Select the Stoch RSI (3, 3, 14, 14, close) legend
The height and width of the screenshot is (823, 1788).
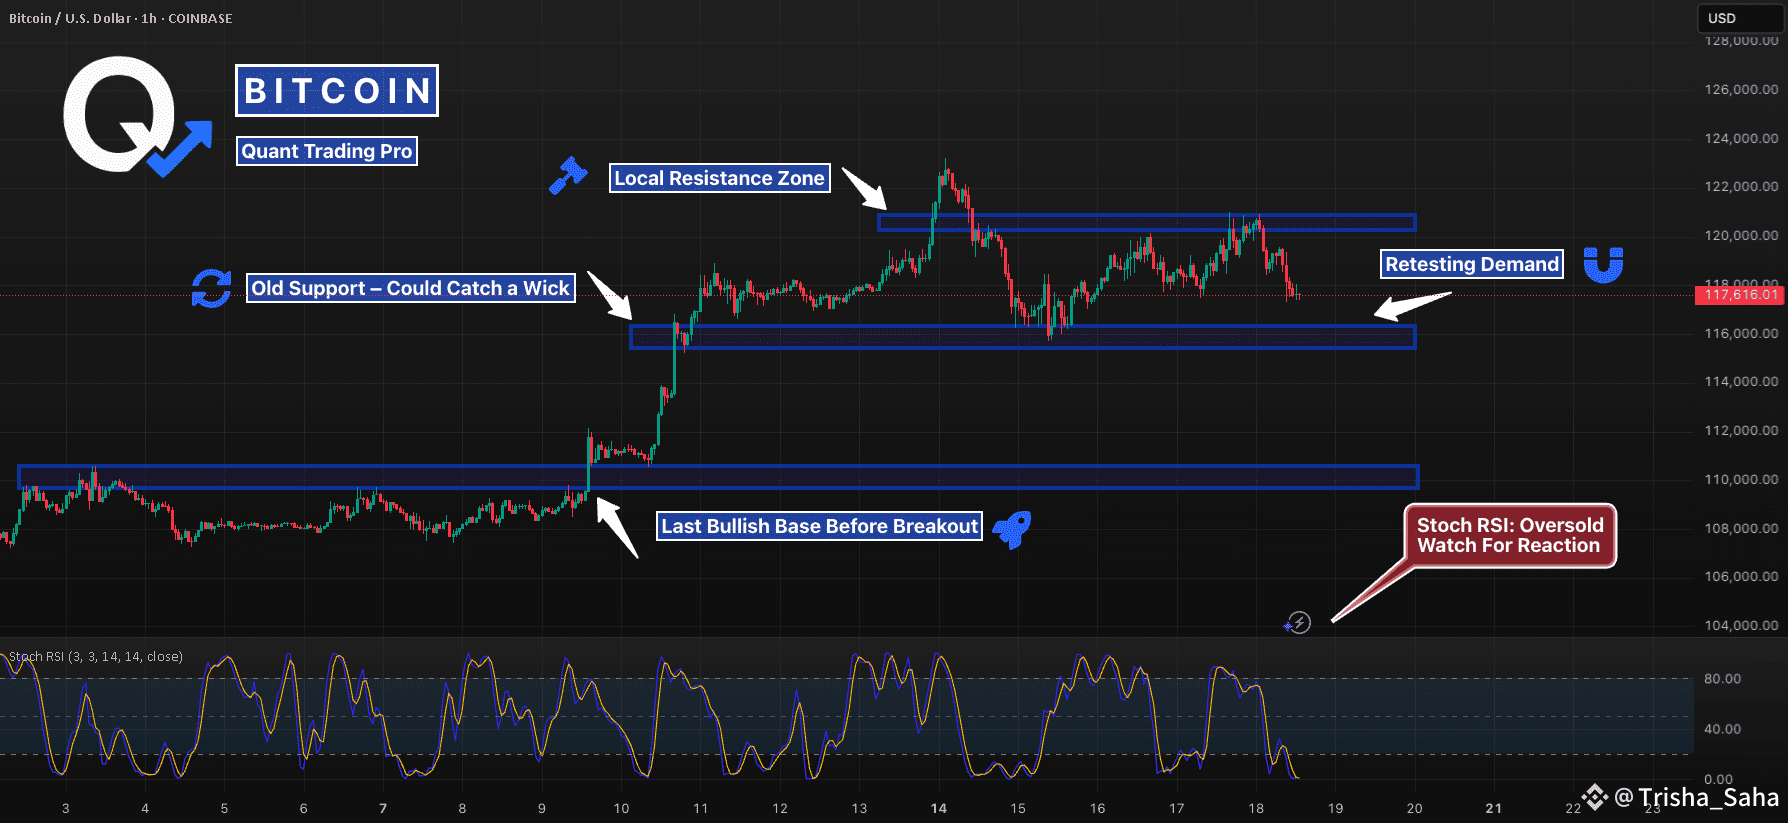click(96, 657)
